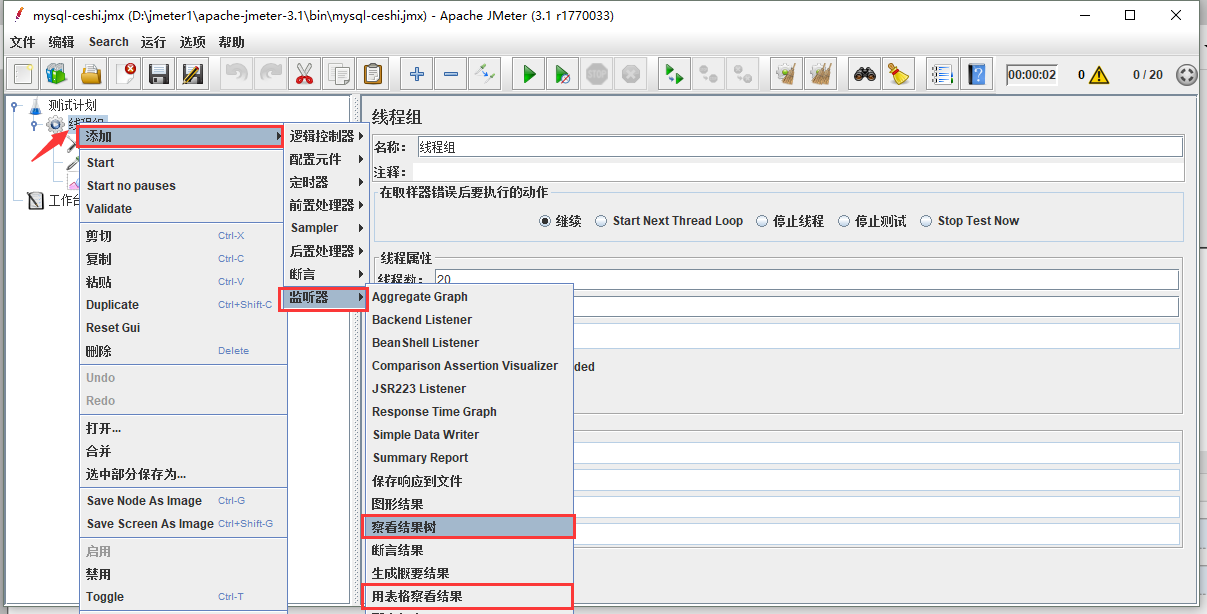Viewport: 1207px width, 614px height.
Task: Choose Save Node As Image entry
Action: [x=183, y=501]
